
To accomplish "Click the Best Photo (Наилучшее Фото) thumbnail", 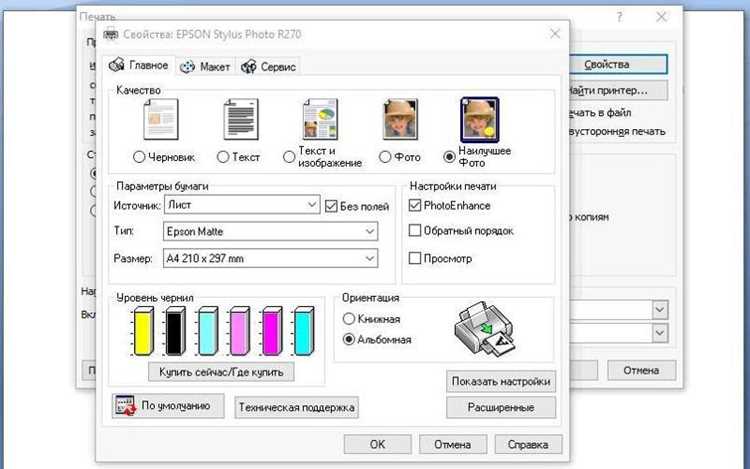I will [480, 120].
